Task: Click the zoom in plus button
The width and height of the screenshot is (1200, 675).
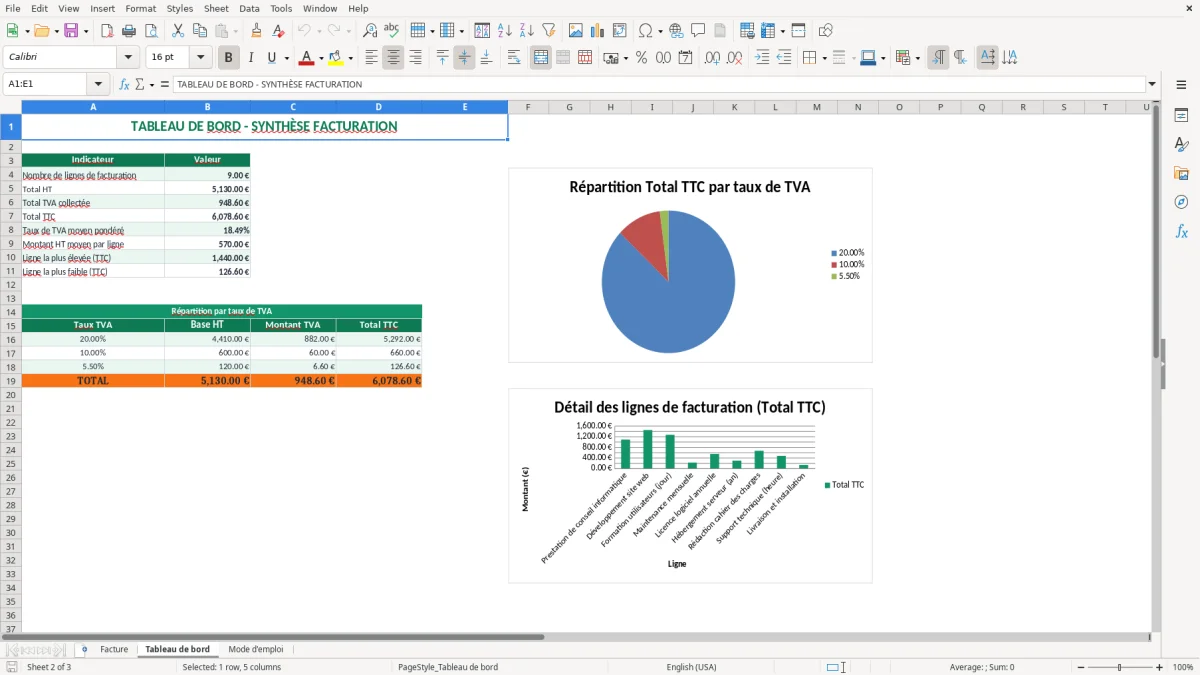Action: coord(1160,667)
